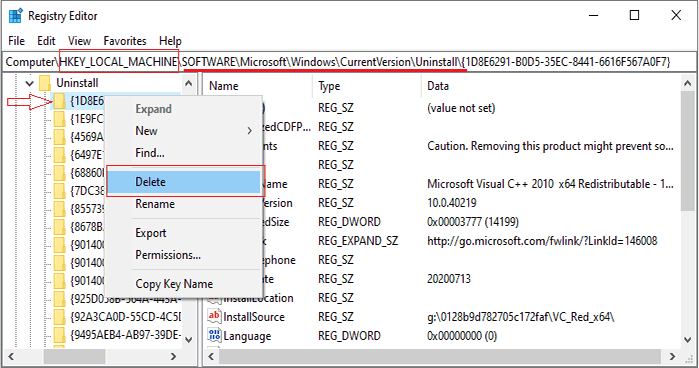Click folder icon of {68860 key
This screenshot has height=368, width=699.
pyautogui.click(x=59, y=173)
